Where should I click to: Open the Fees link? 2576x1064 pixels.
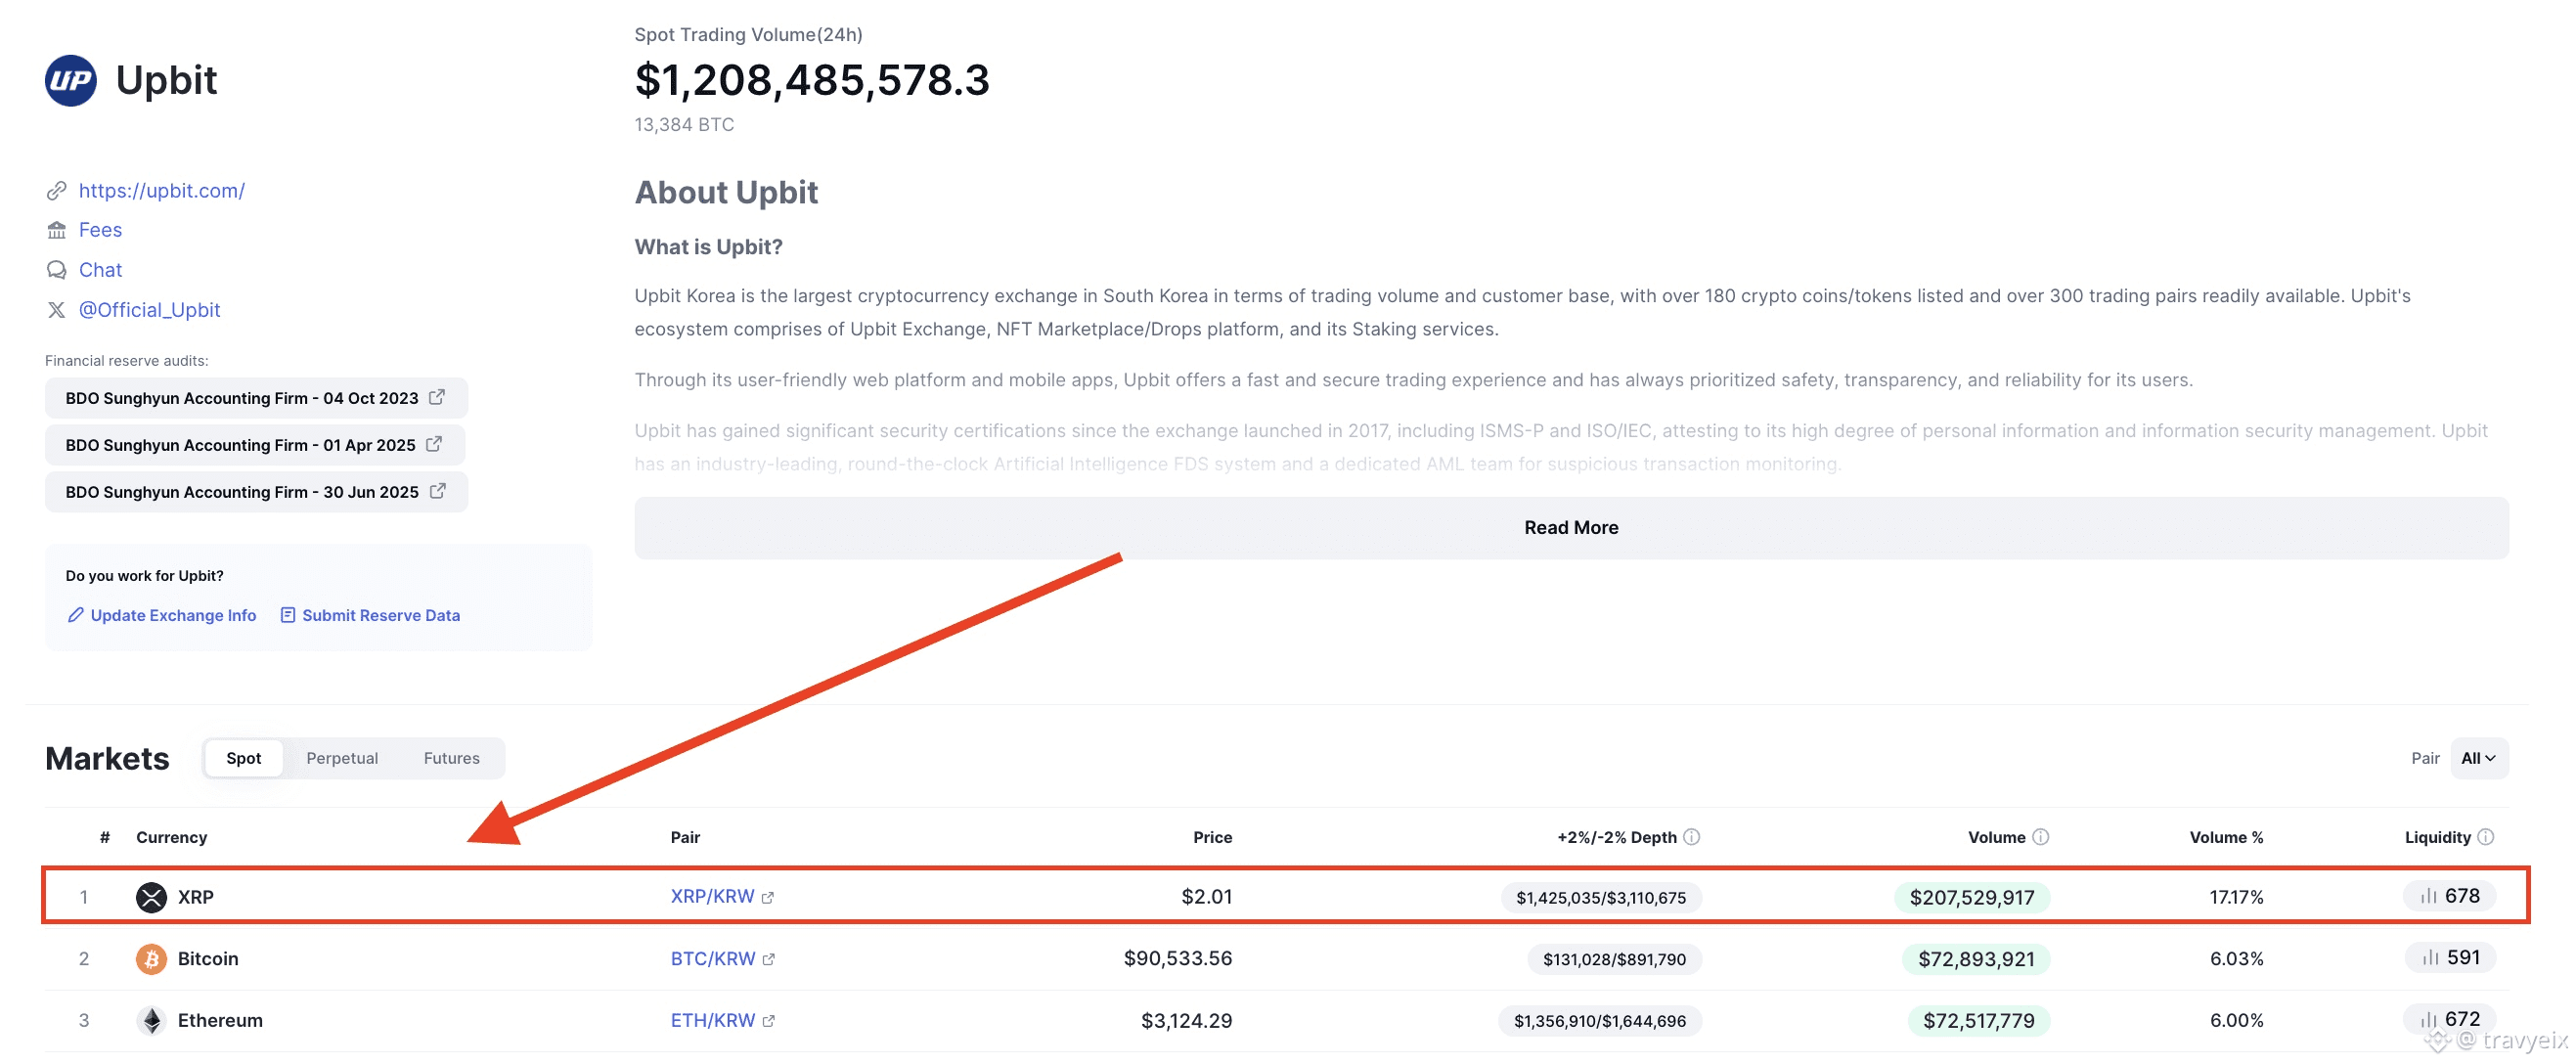[x=100, y=230]
